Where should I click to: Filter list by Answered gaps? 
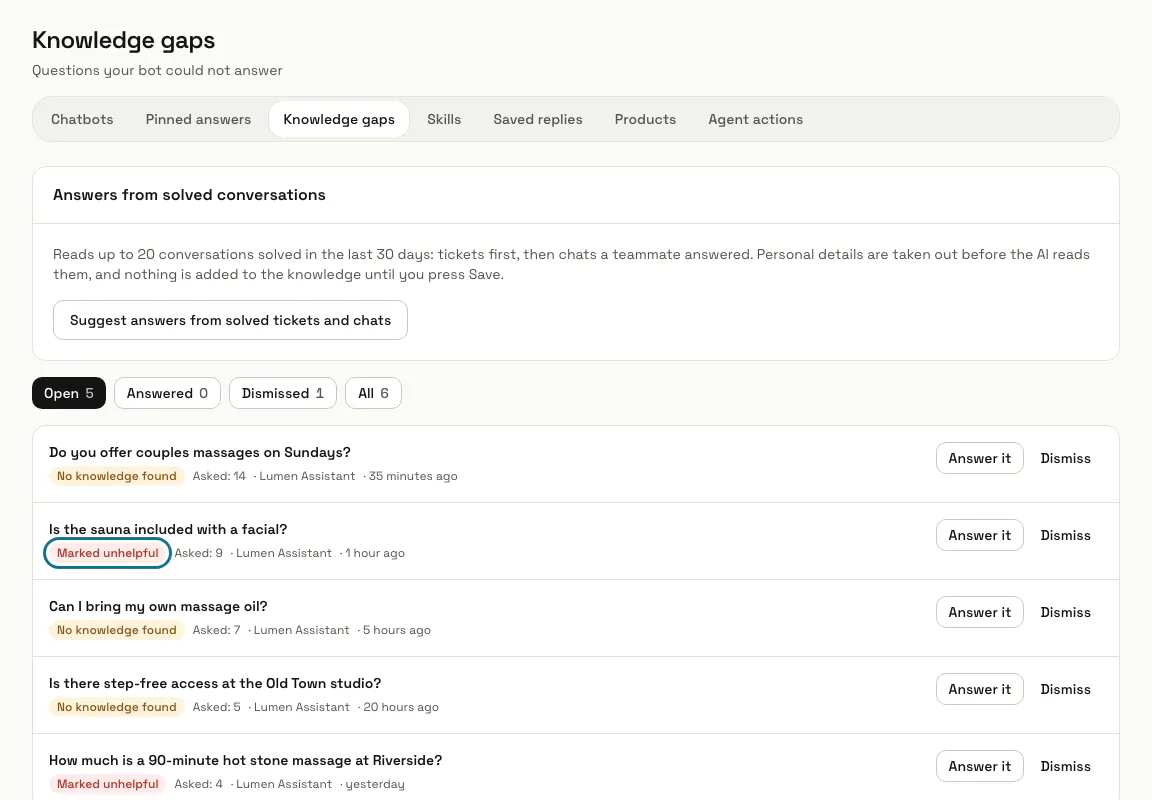(168, 393)
